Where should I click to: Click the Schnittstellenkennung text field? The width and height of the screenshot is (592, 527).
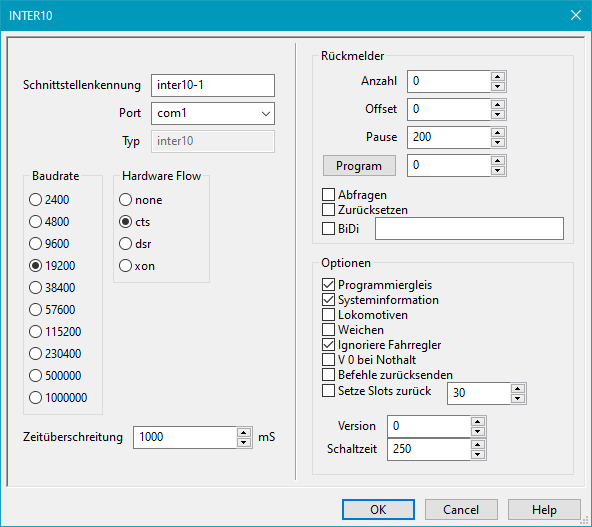[x=213, y=85]
